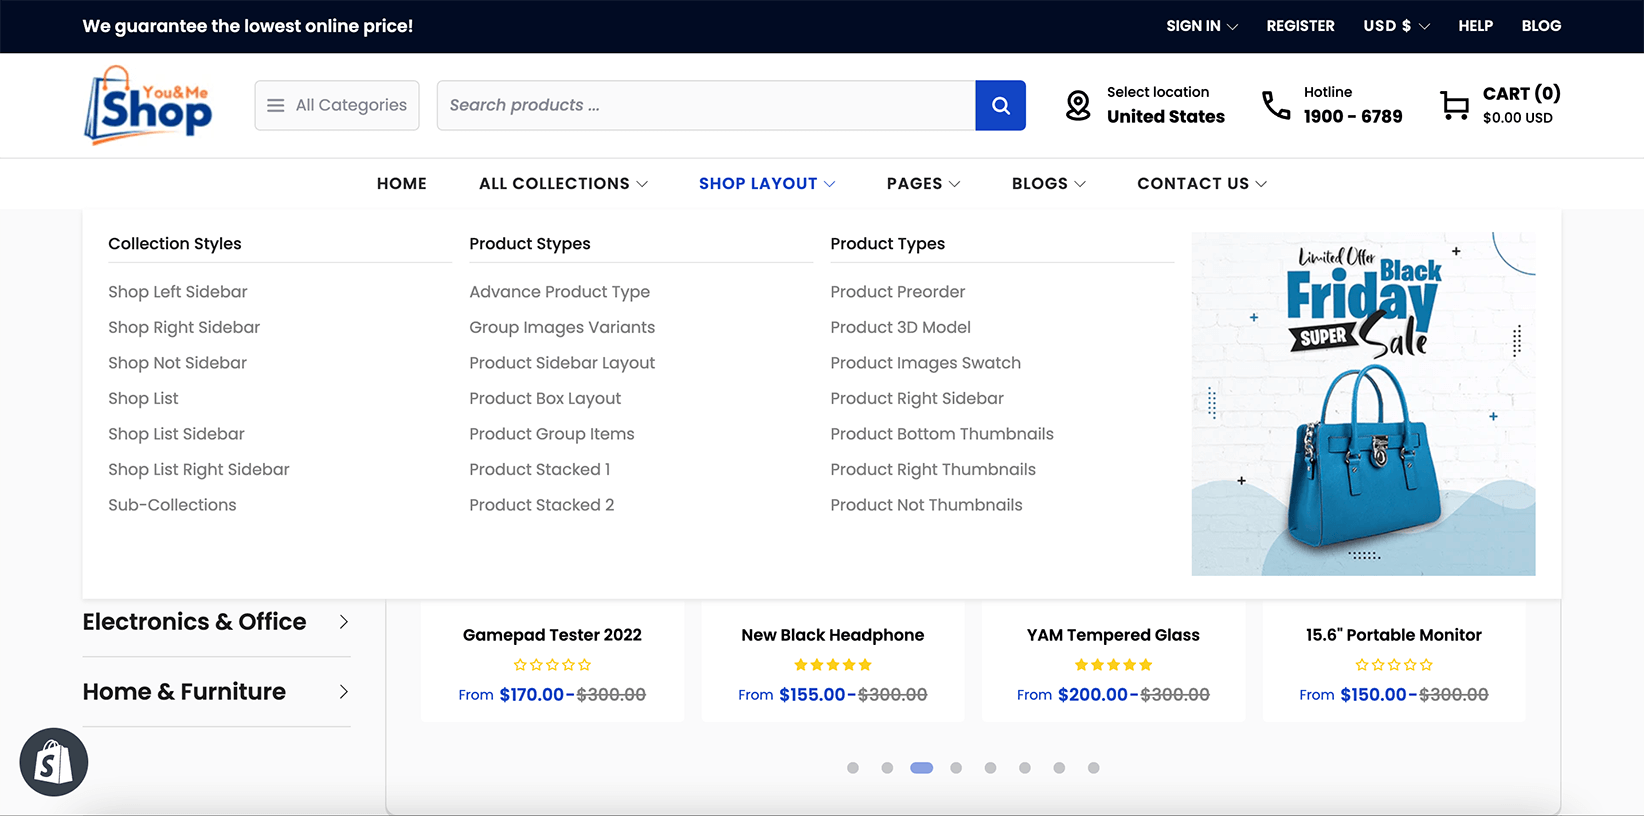Open Product Sidebar Layout
Screen dimensions: 1644x816
[562, 363]
